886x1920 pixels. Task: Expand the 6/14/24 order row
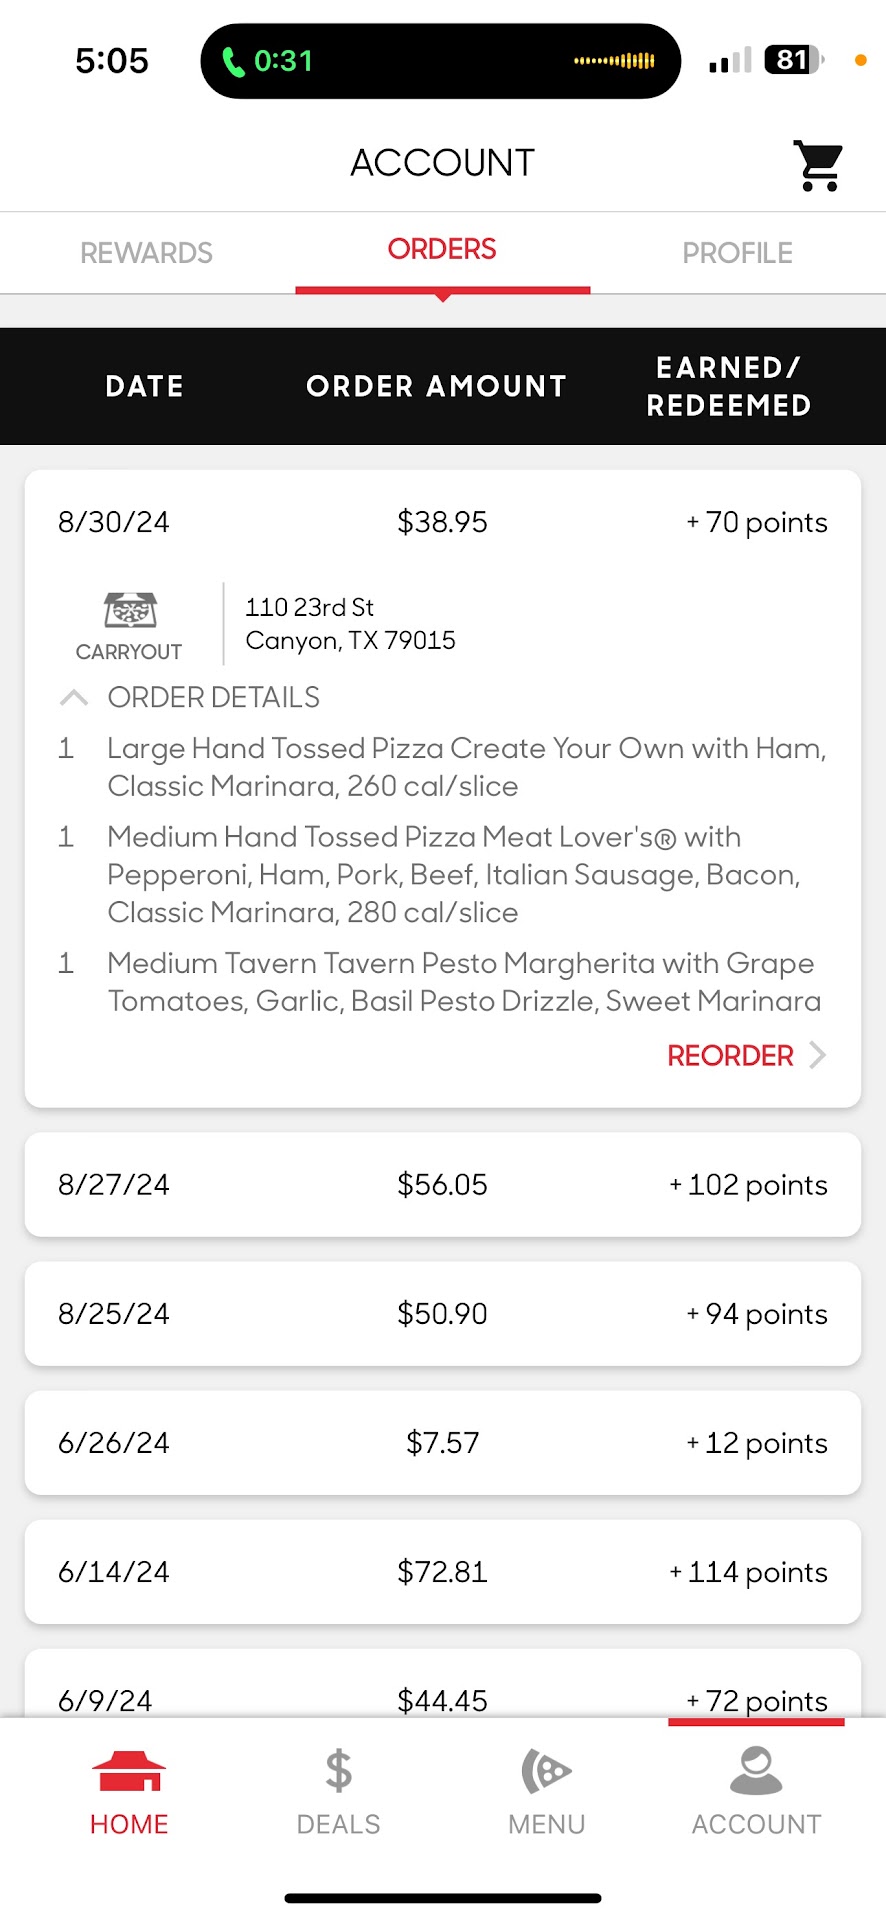tap(442, 1572)
